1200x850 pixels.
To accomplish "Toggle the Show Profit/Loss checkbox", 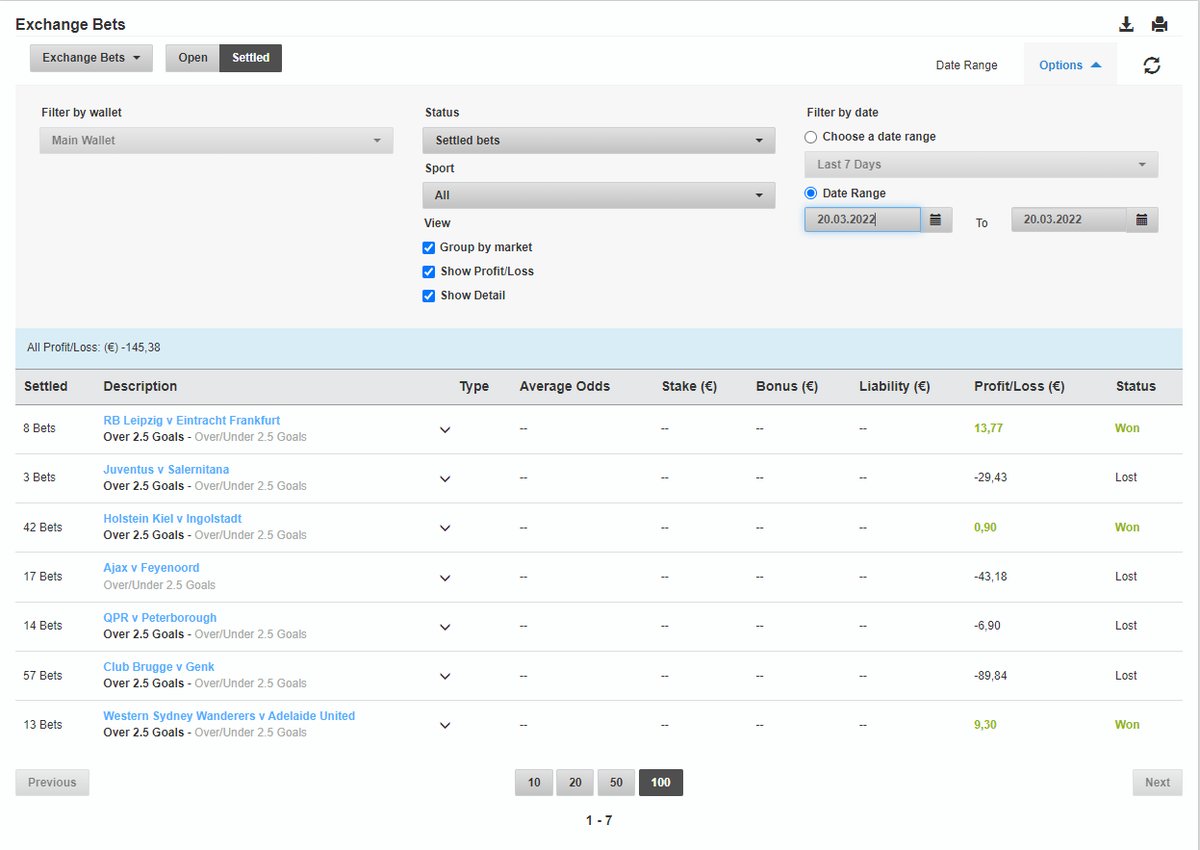I will pos(429,272).
